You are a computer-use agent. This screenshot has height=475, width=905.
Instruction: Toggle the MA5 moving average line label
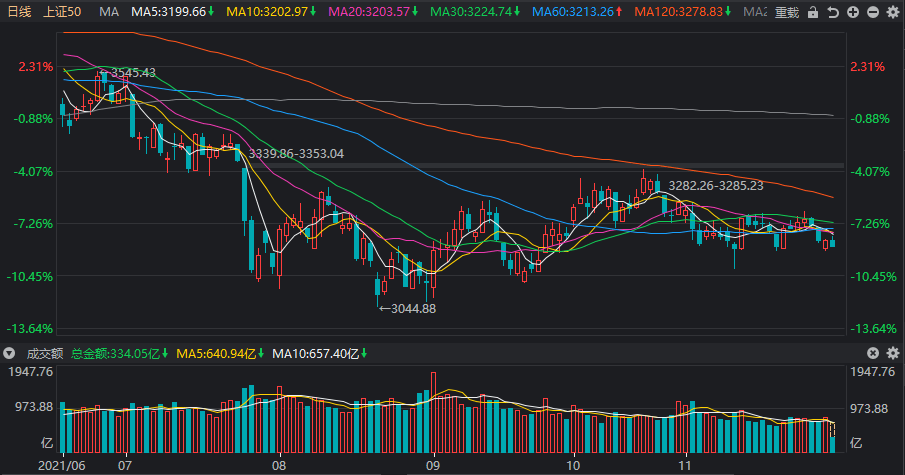pyautogui.click(x=173, y=12)
